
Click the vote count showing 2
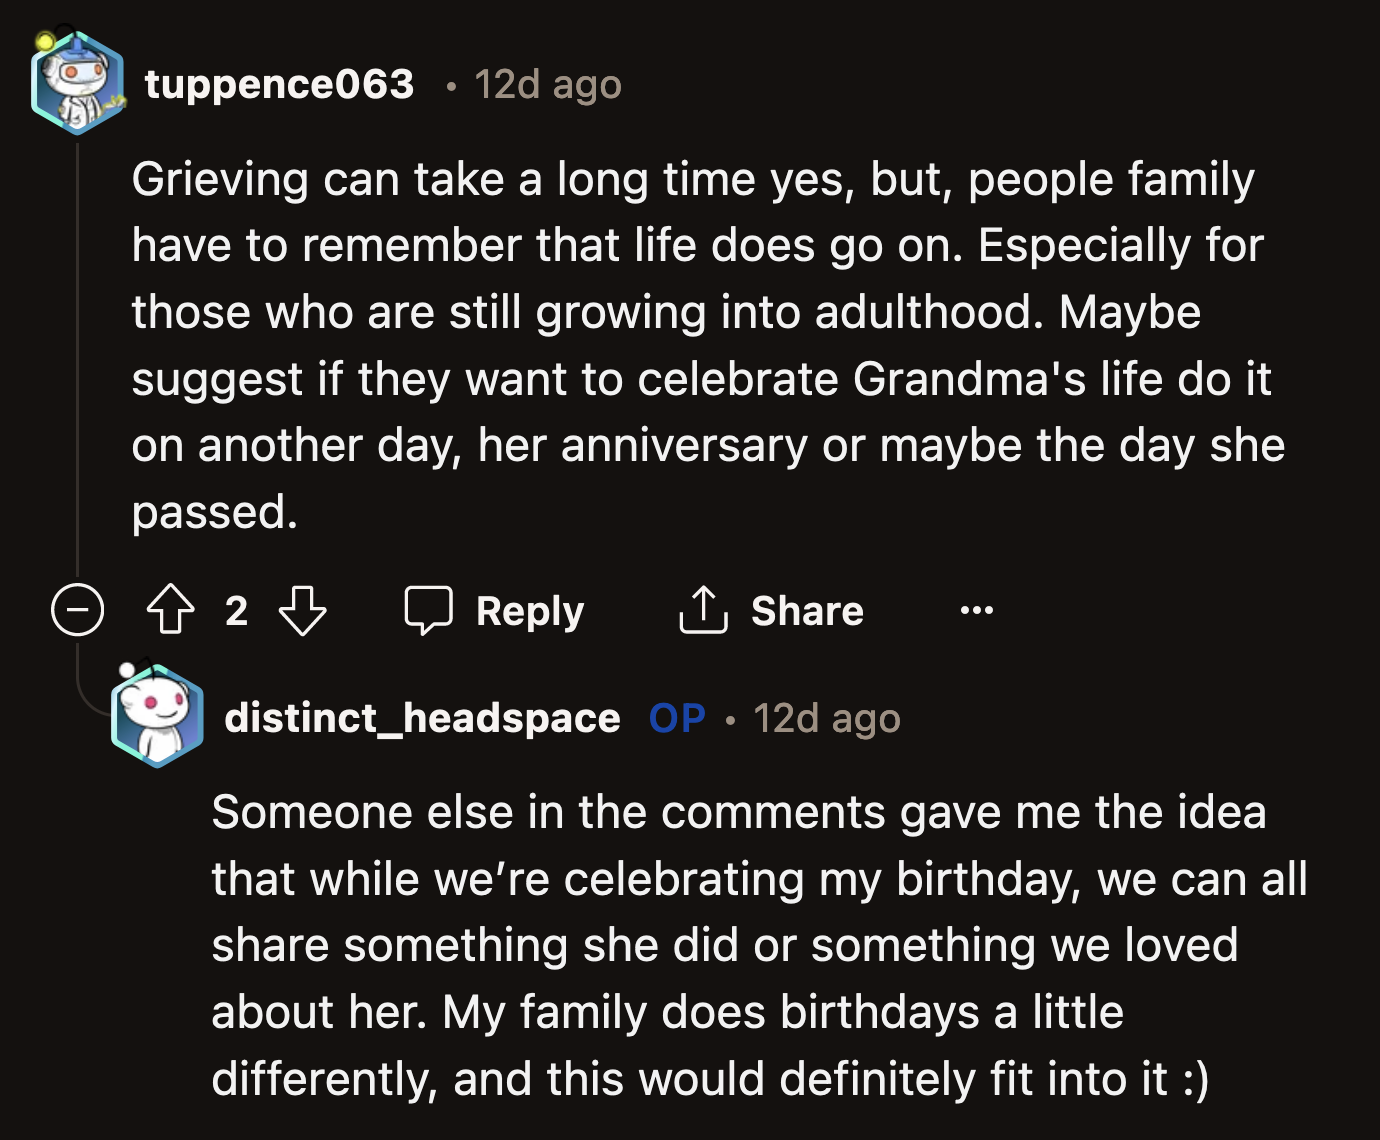click(x=236, y=611)
